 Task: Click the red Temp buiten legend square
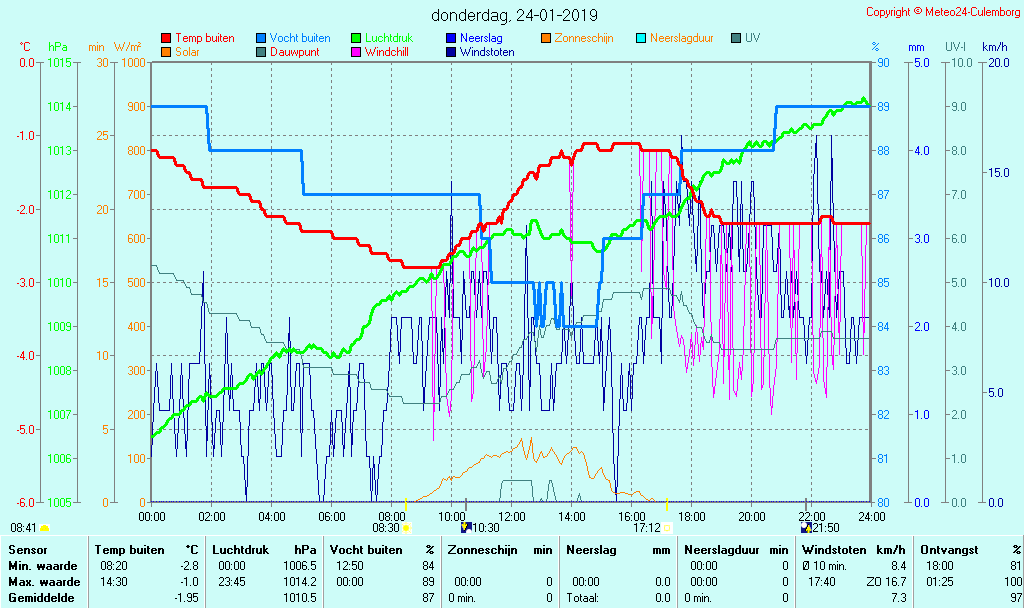(166, 38)
